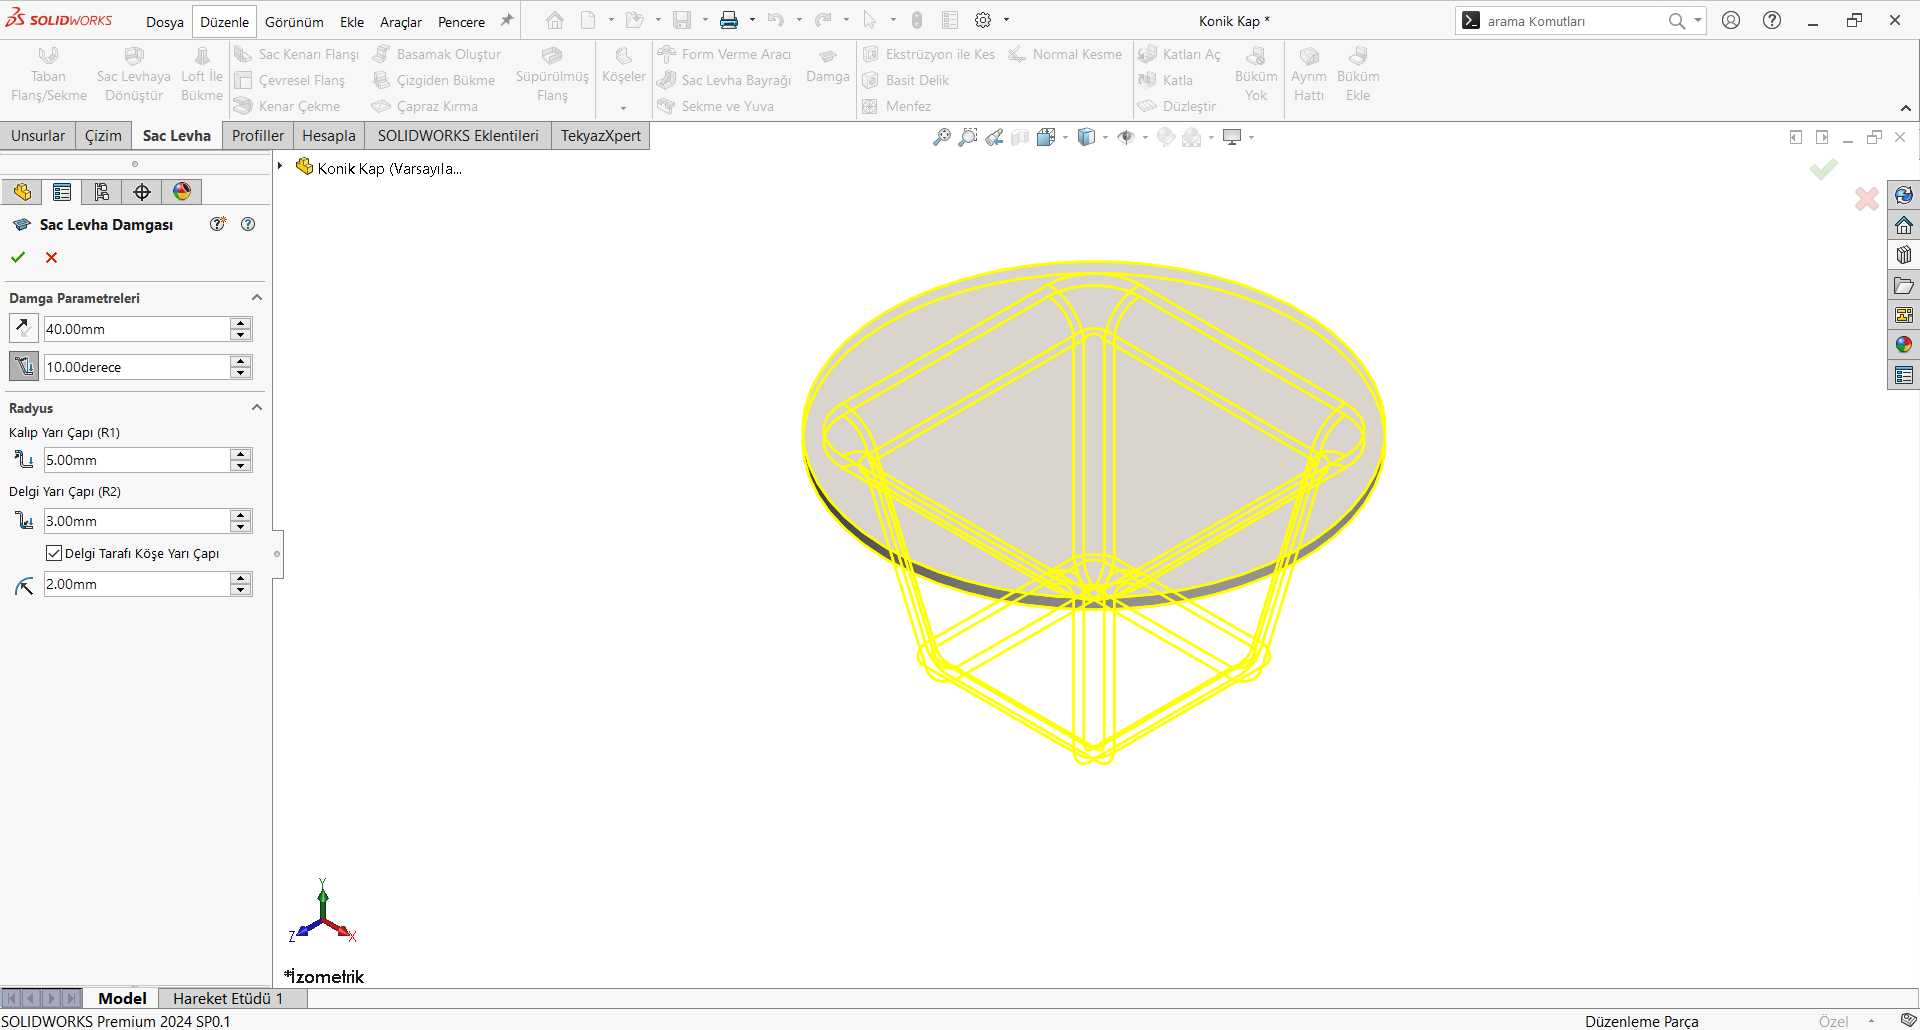Expand Konik Kap flyout tree arrow
Viewport: 1920px width, 1030px height.
coord(280,166)
